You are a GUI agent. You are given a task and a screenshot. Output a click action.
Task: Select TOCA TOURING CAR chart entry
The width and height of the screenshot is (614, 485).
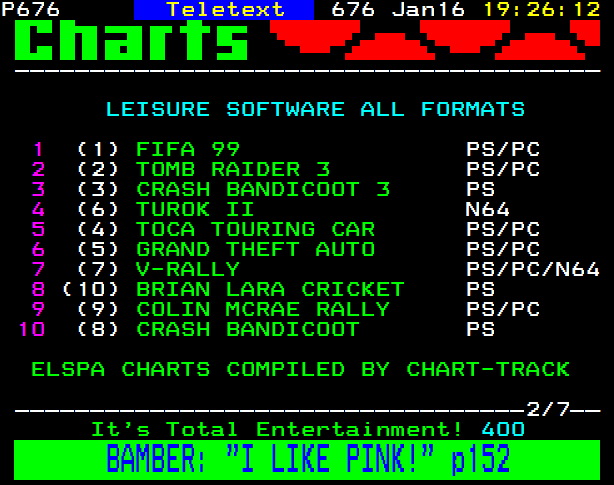click(255, 229)
